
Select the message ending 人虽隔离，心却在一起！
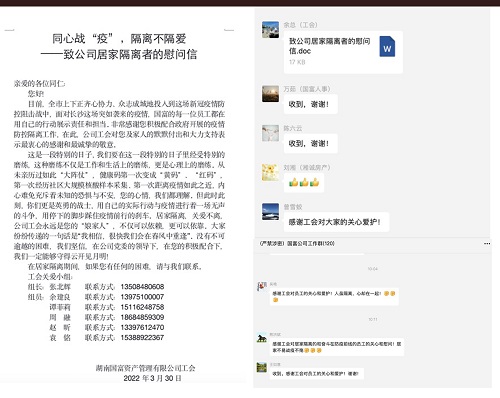(x=334, y=296)
